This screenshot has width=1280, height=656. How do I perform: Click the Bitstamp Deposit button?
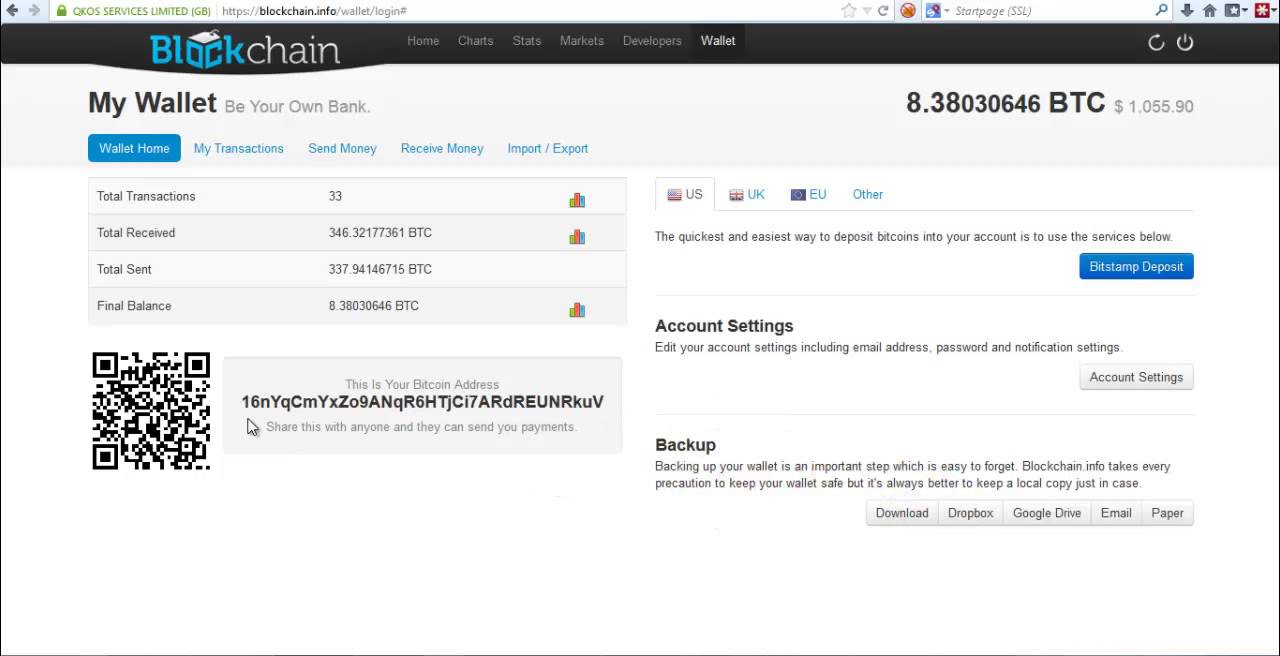pos(1136,266)
